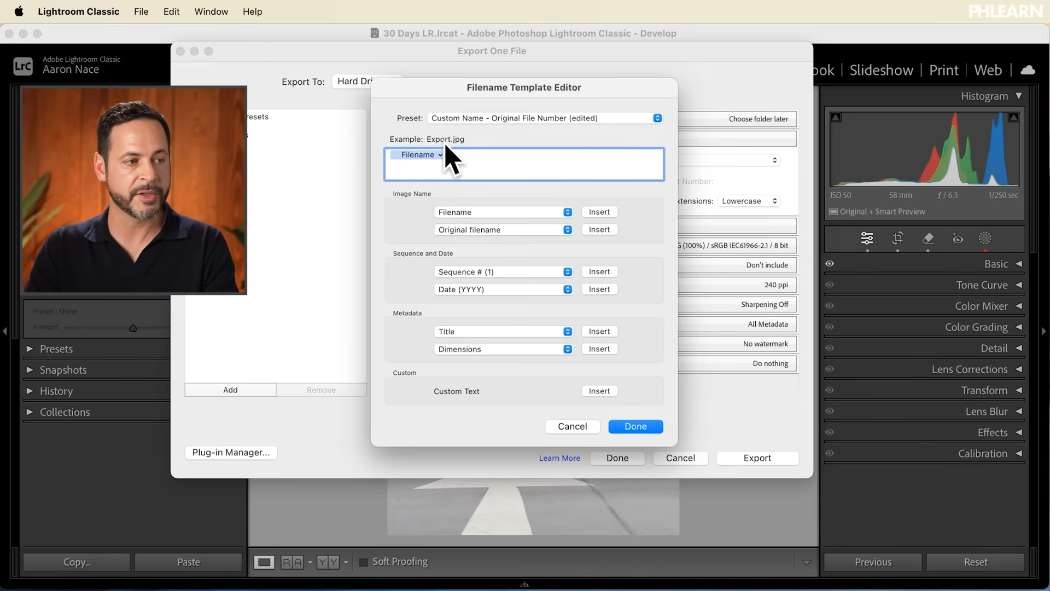
Task: Cancel the Filename Template Editor
Action: click(572, 426)
